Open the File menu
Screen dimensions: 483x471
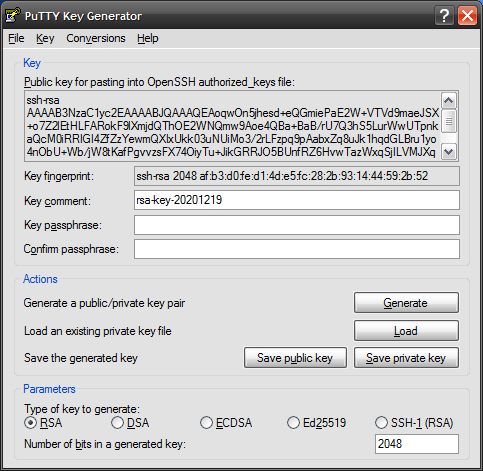(x=16, y=38)
